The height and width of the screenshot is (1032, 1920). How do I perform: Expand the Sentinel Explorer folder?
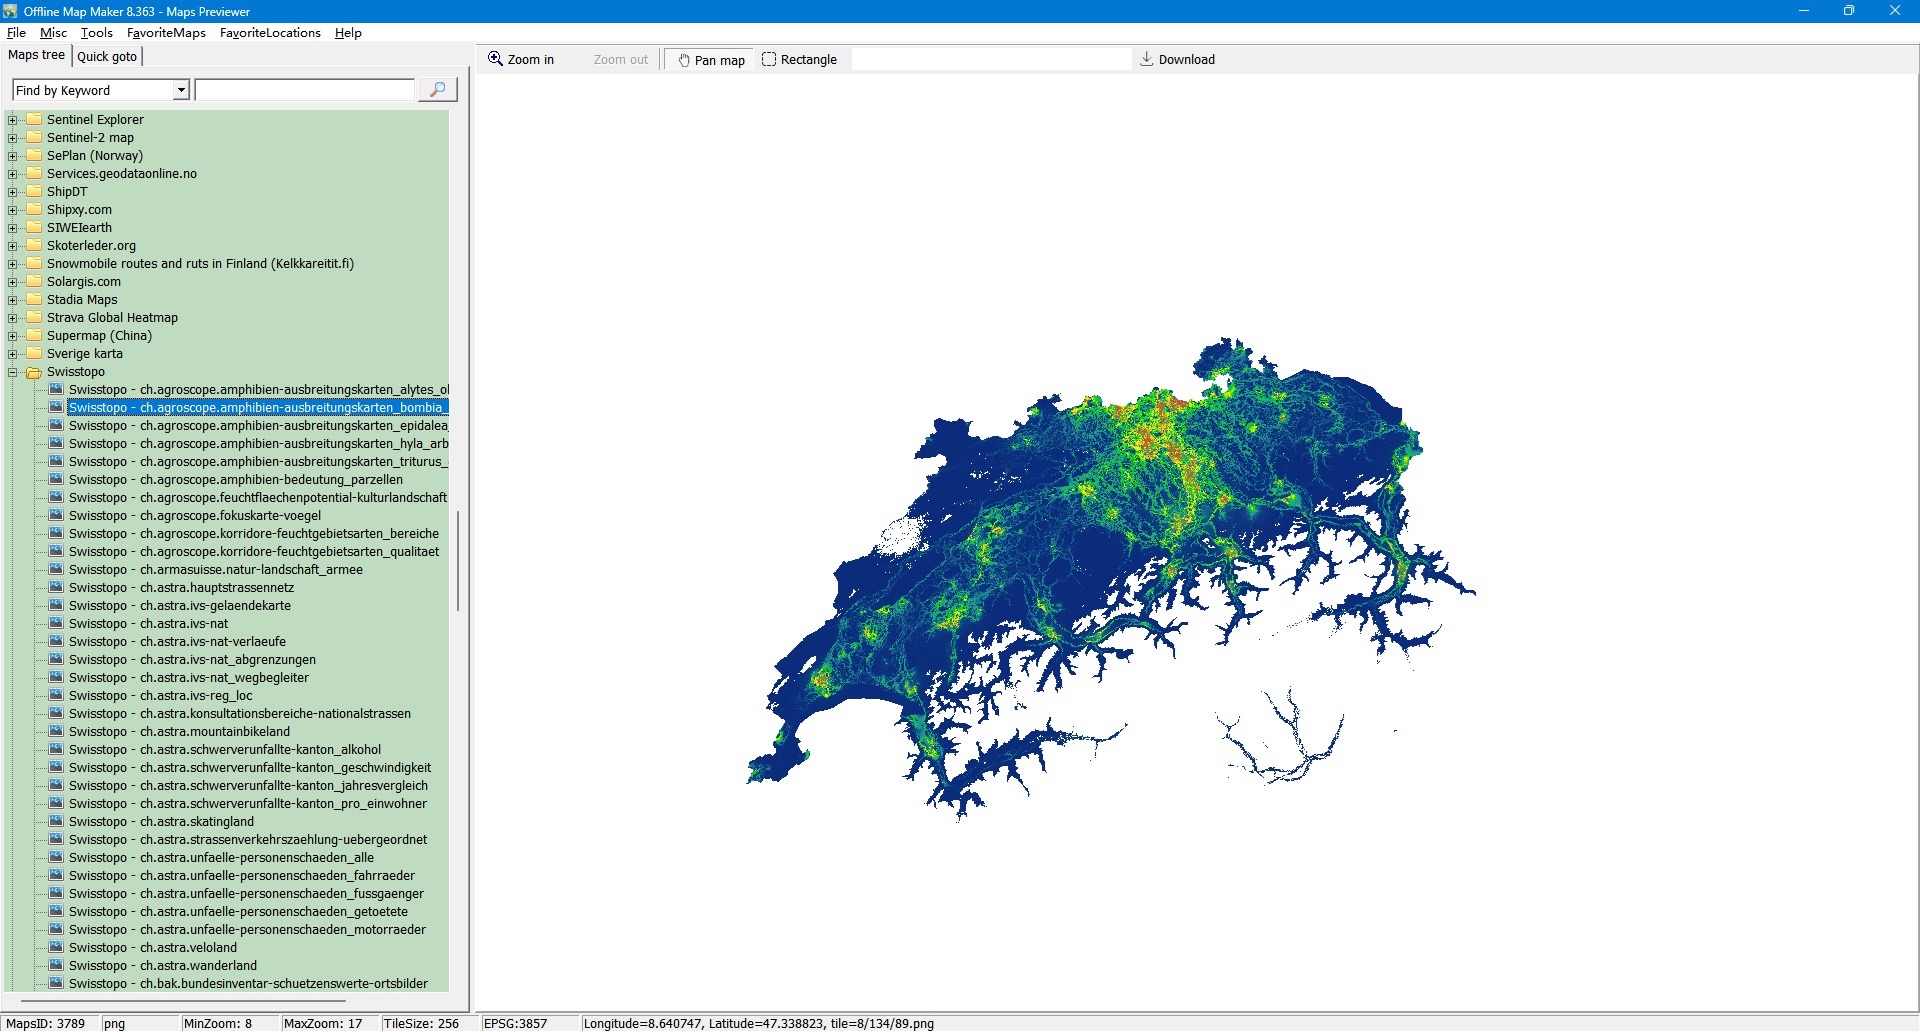pyautogui.click(x=13, y=120)
